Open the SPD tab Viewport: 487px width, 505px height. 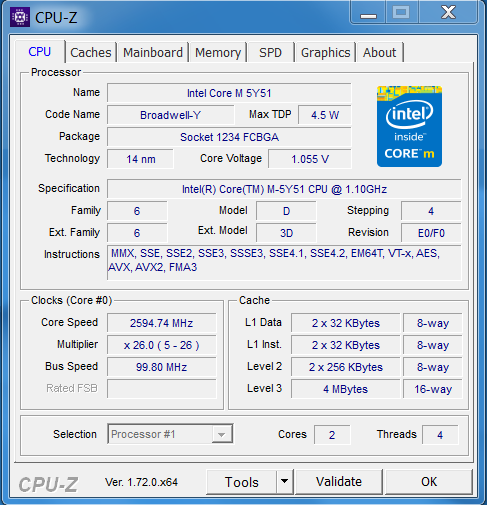(x=271, y=52)
